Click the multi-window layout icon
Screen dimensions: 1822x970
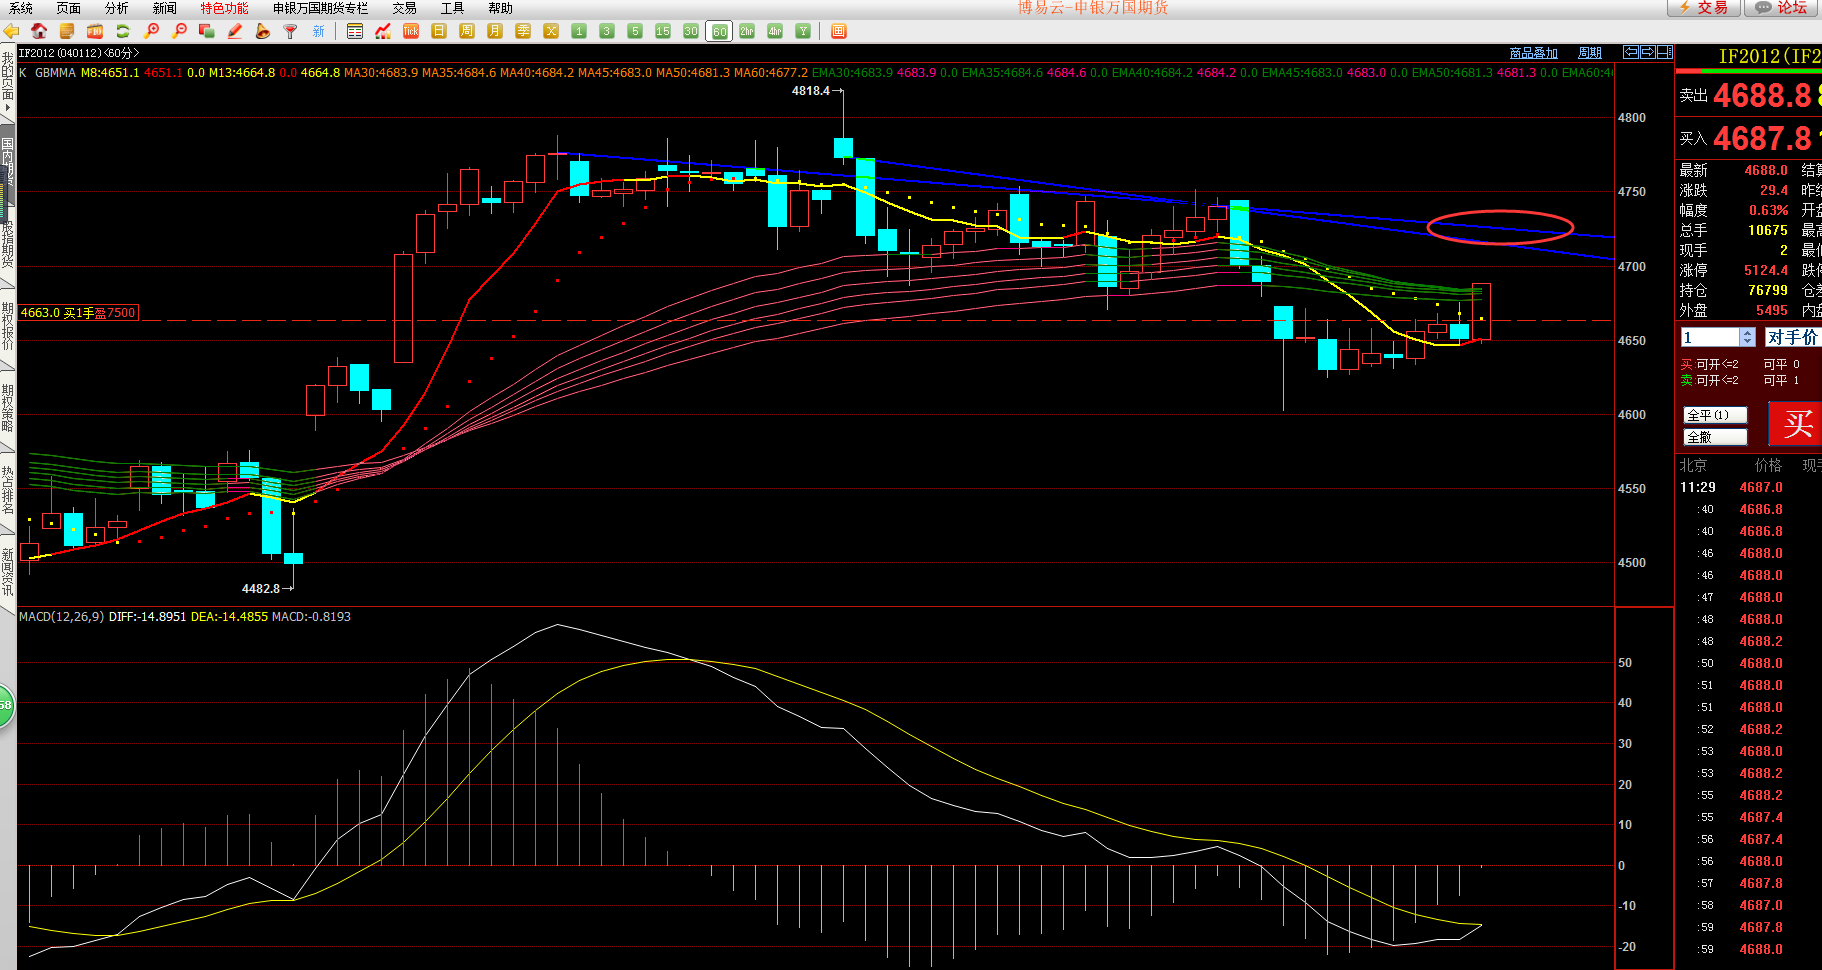tap(207, 31)
